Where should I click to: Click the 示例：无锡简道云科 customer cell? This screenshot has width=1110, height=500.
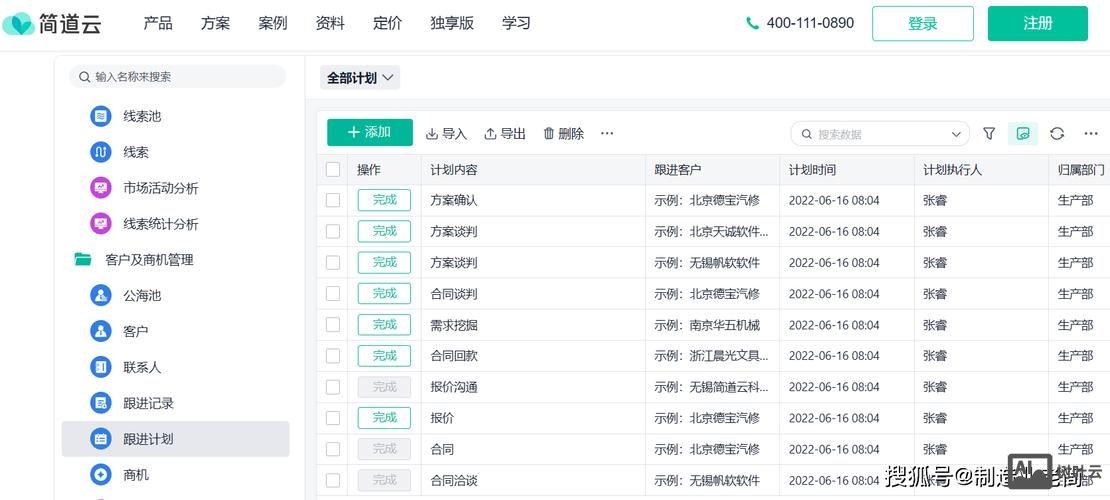pyautogui.click(x=711, y=387)
